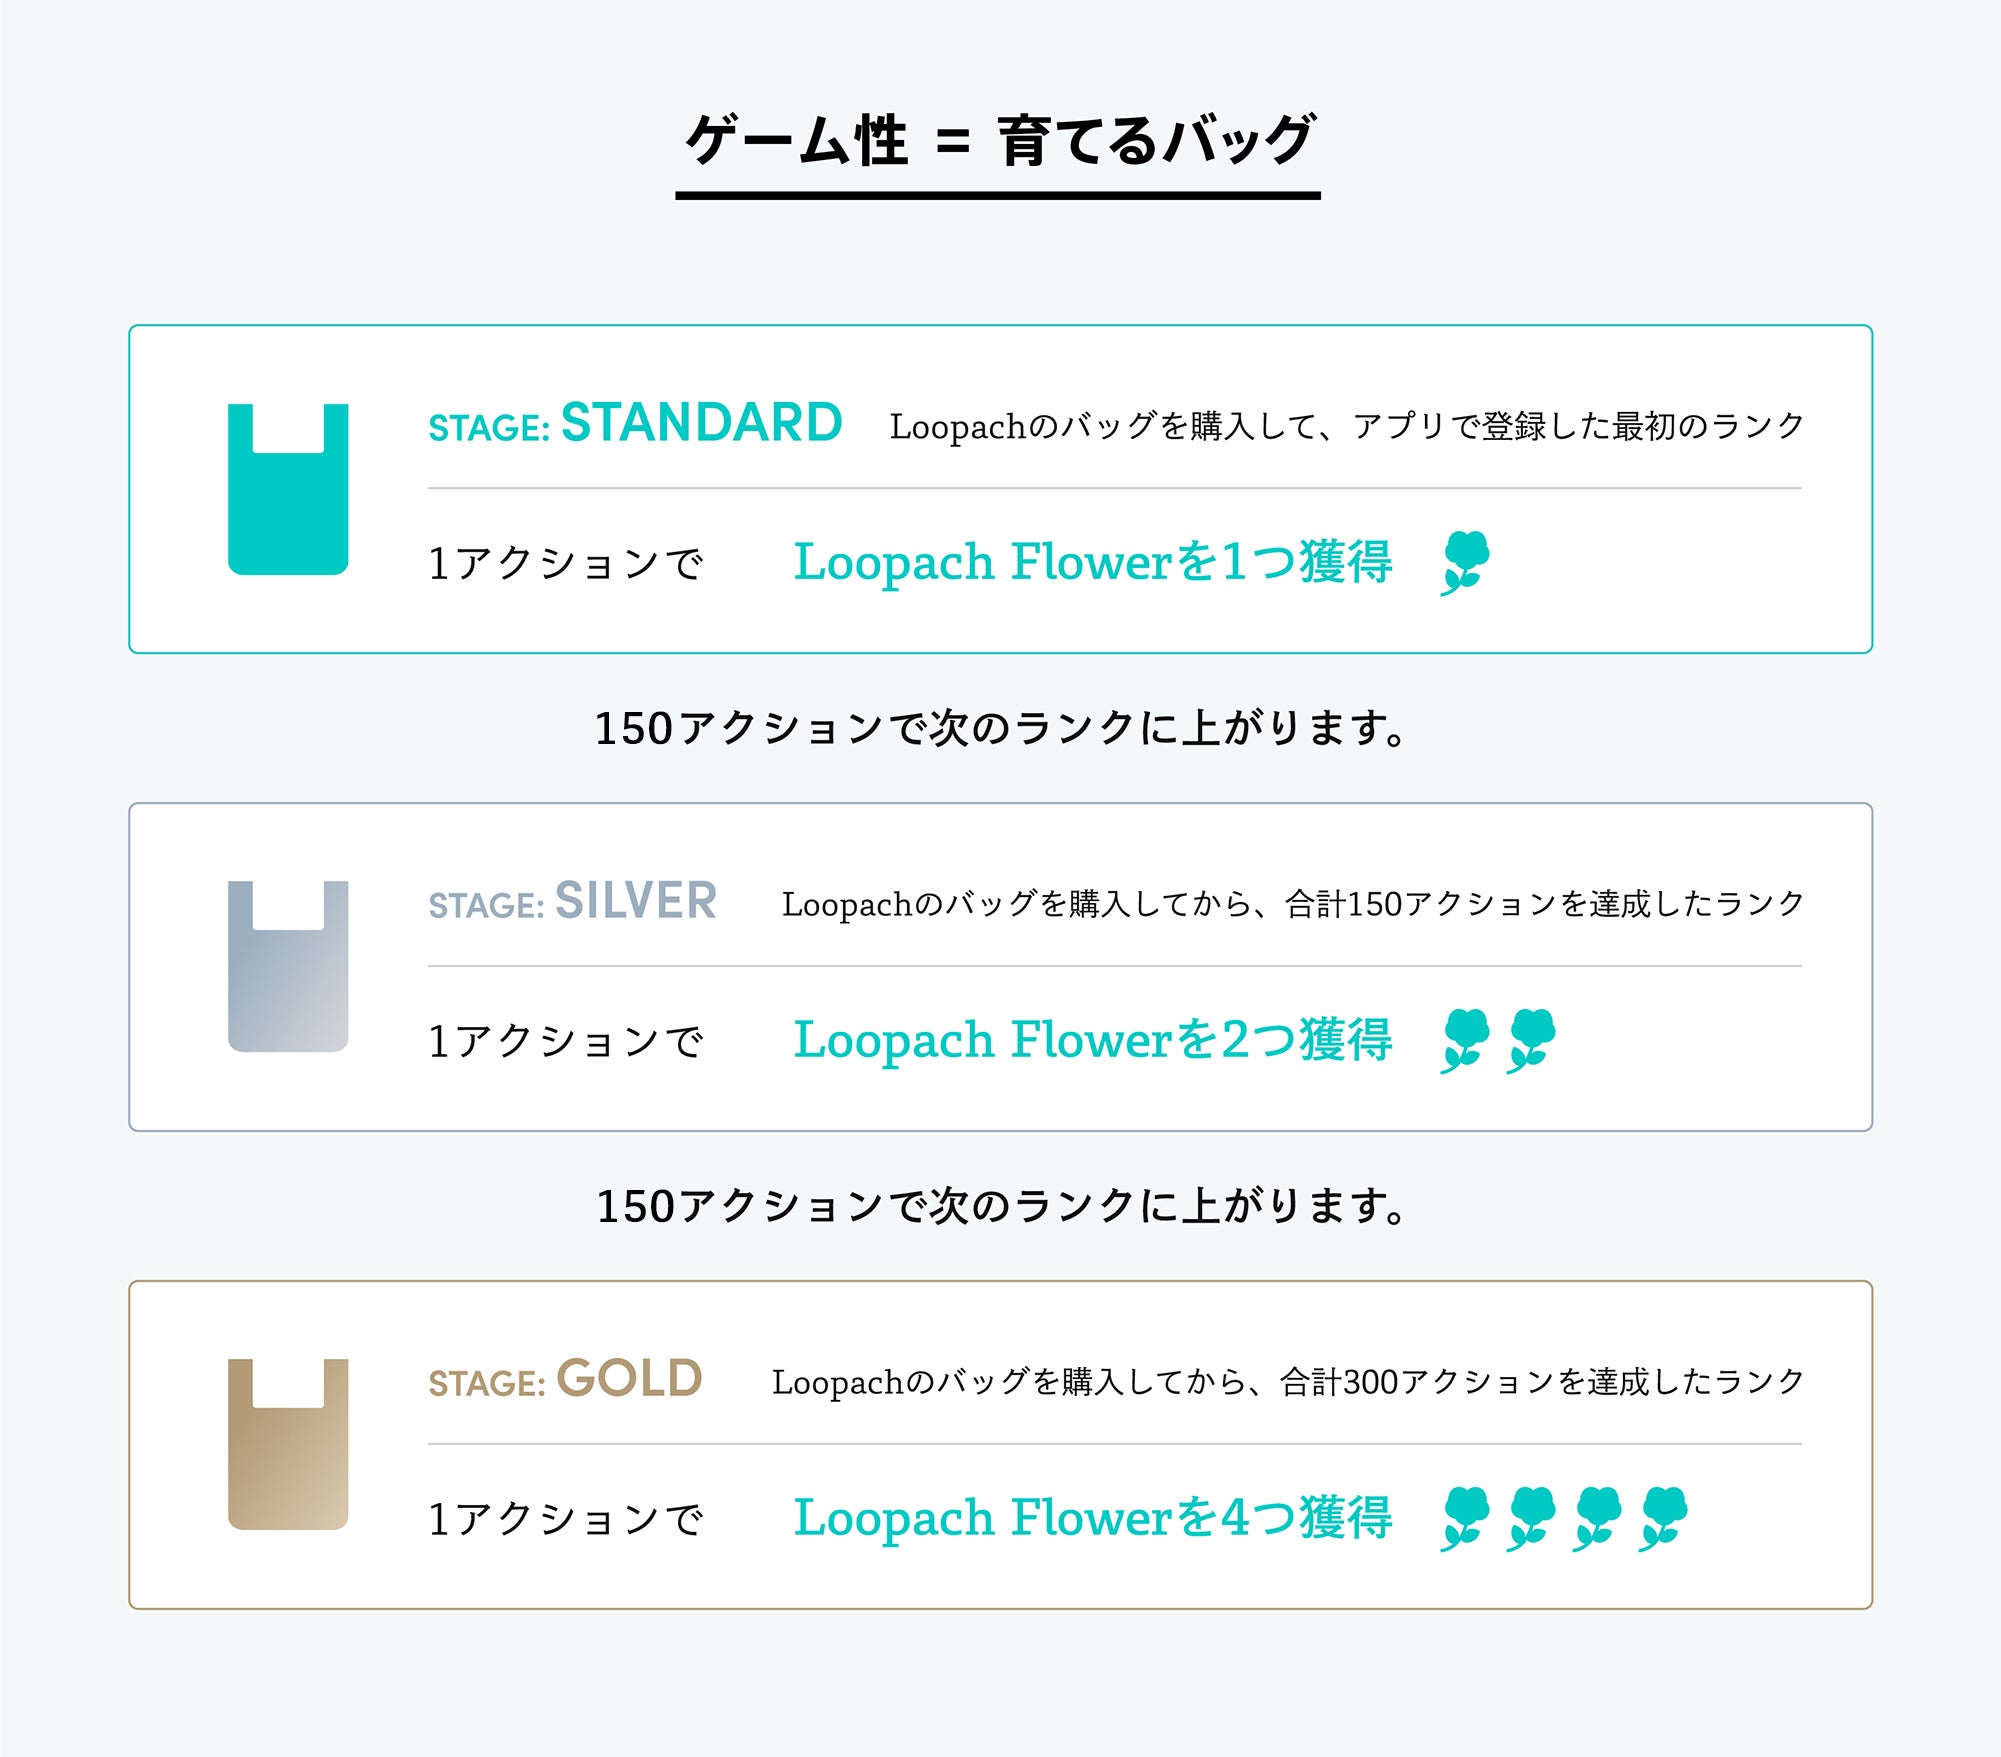Click the 'Loopach Flowerを1つ獲得' text
Image resolution: width=2001 pixels, height=1757 pixels.
[x=1092, y=562]
